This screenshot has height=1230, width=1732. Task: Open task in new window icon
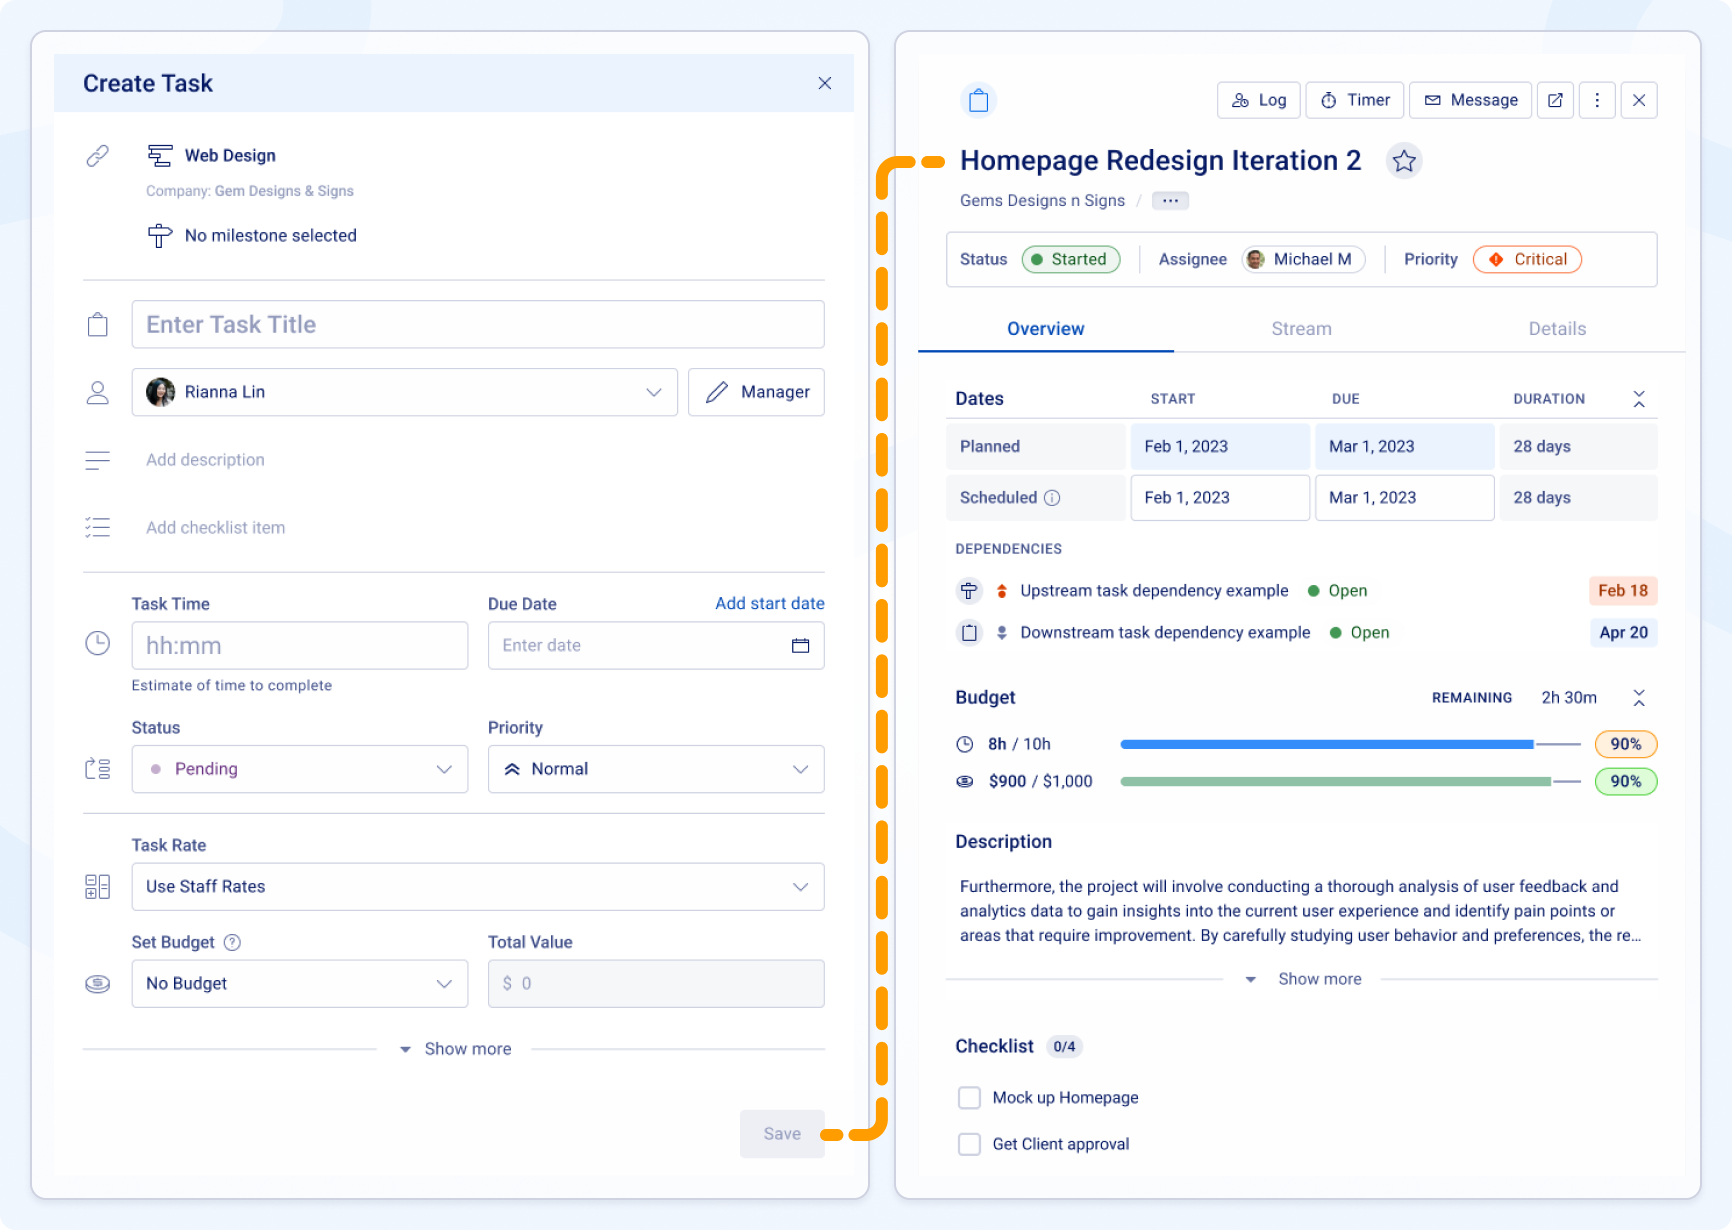(1555, 100)
